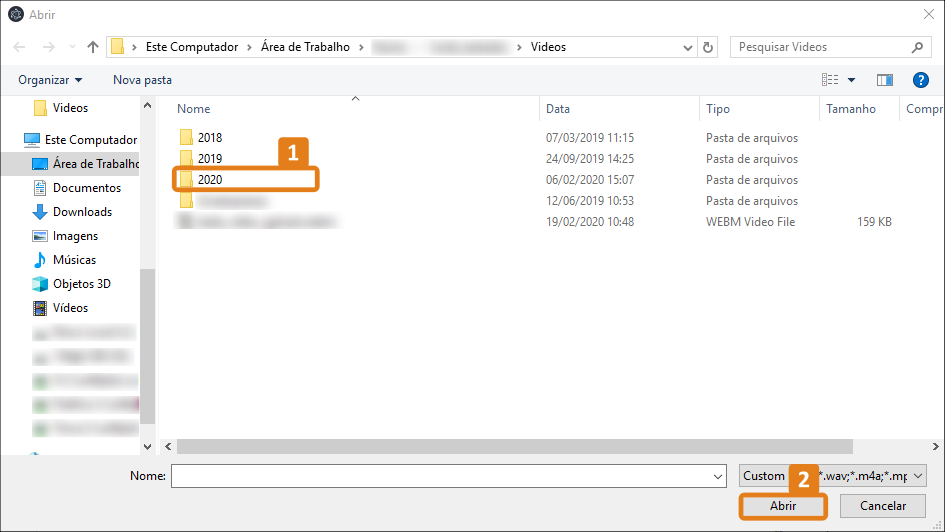
Task: Open the file name suggestions dropdown
Action: pos(717,476)
